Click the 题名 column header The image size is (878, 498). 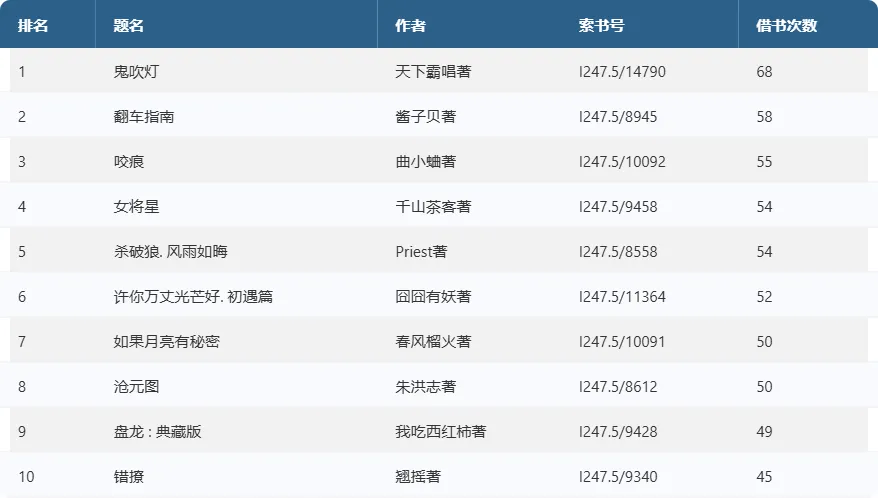tap(129, 26)
